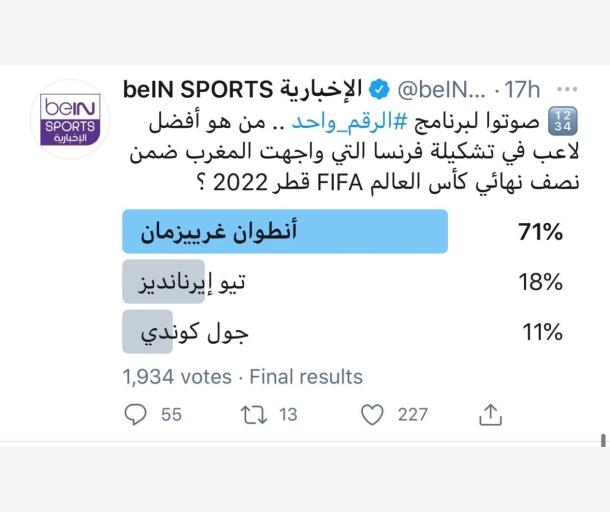Click the reply speech bubble icon
This screenshot has width=610, height=512.
pos(135,414)
